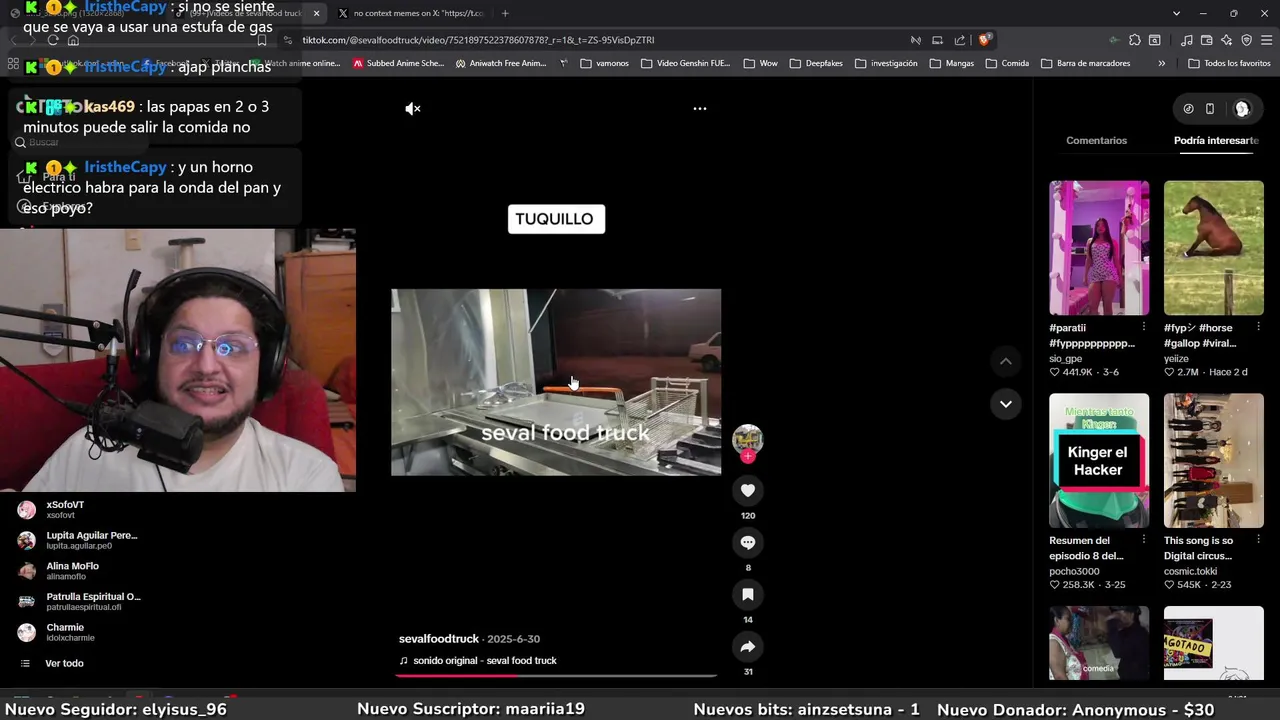Viewport: 1280px width, 720px height.
Task: Open Lupita Aguilar Pere... account
Action: click(x=78, y=540)
